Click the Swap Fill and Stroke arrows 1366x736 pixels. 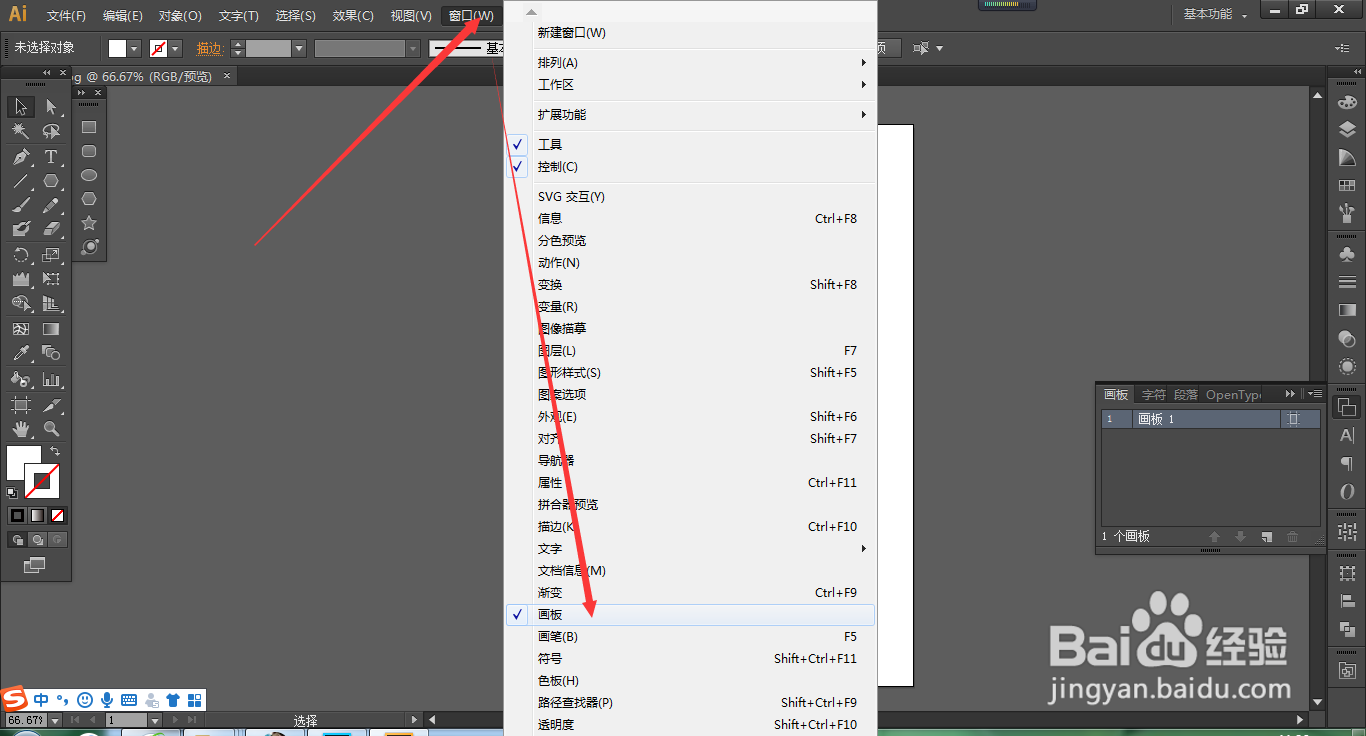(55, 452)
